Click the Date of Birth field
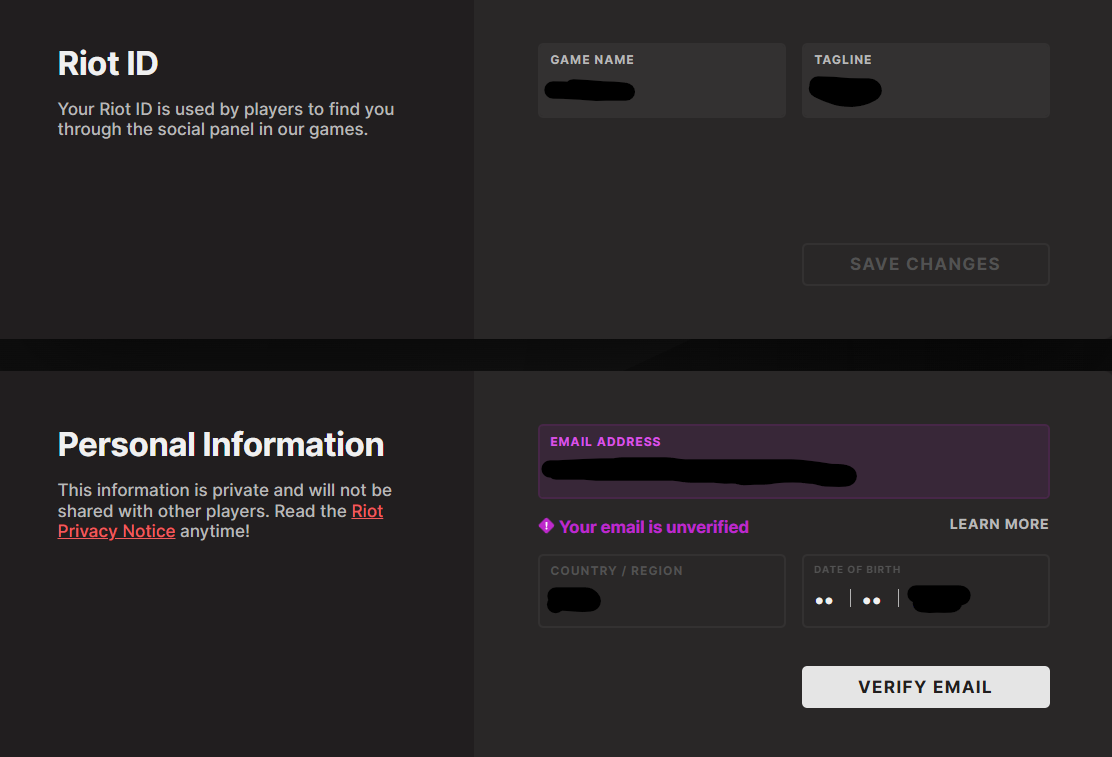1112x757 pixels. click(925, 591)
